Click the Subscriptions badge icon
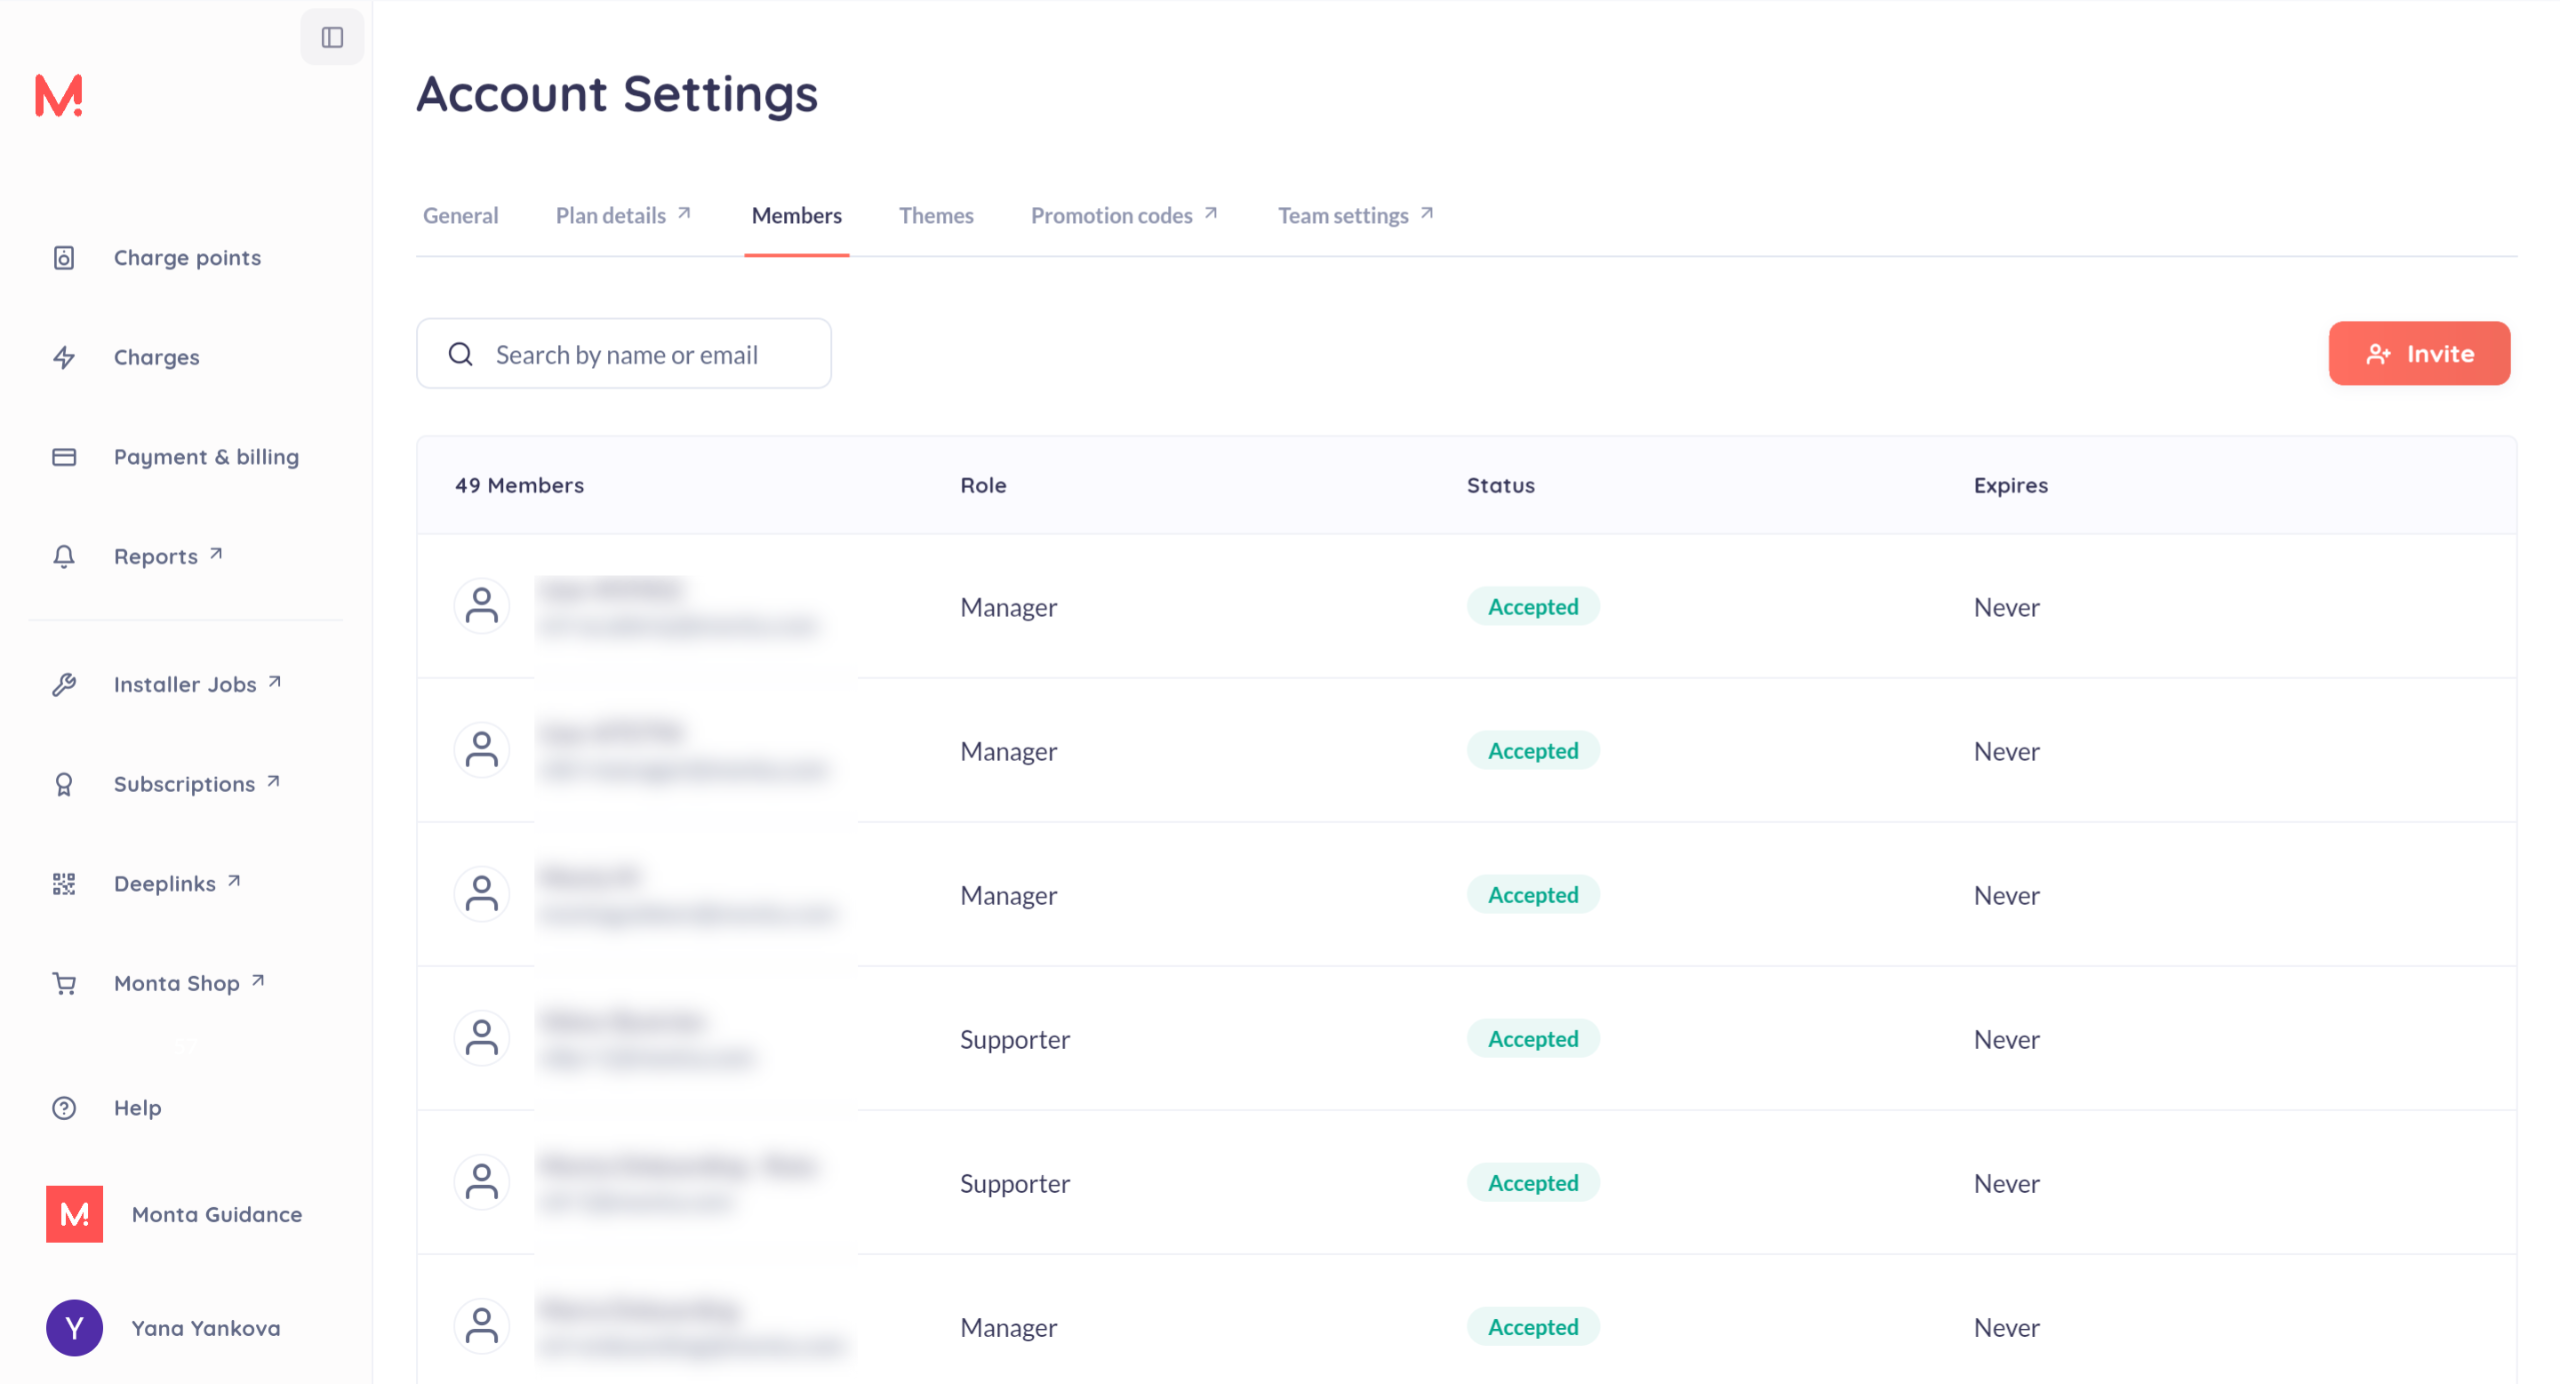Image resolution: width=2560 pixels, height=1384 pixels. (64, 784)
